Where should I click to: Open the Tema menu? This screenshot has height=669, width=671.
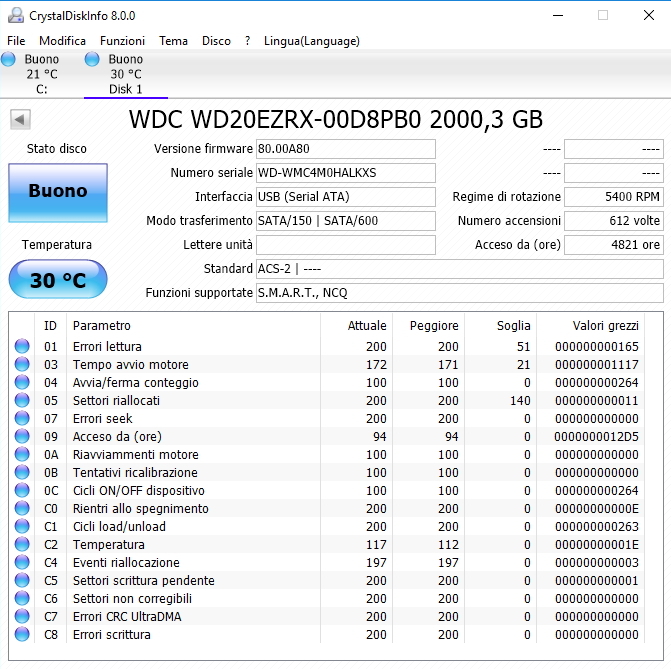173,41
